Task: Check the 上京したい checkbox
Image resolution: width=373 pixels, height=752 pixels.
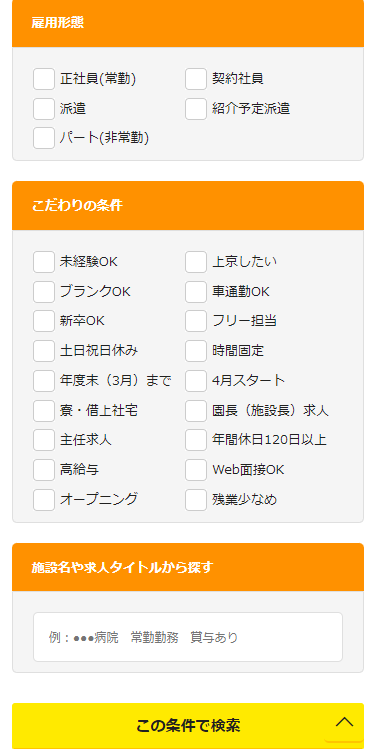Action: (196, 262)
